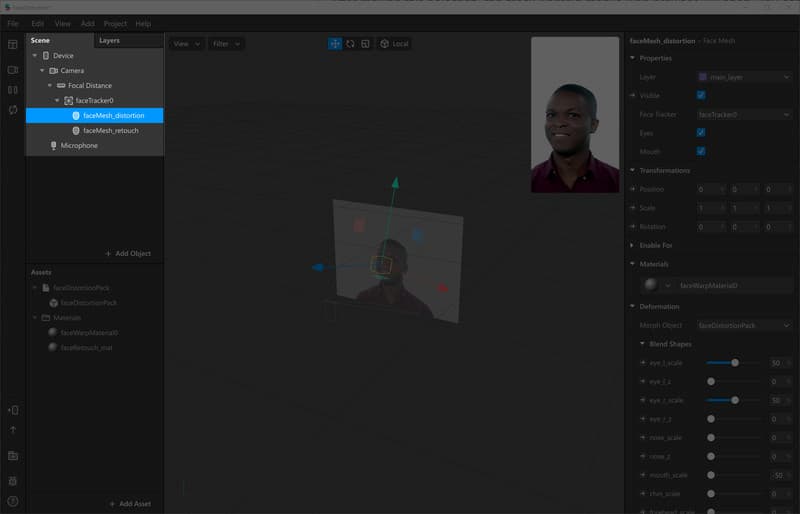
Task: Click the upload arrow icon in sidebar
Action: tap(13, 430)
